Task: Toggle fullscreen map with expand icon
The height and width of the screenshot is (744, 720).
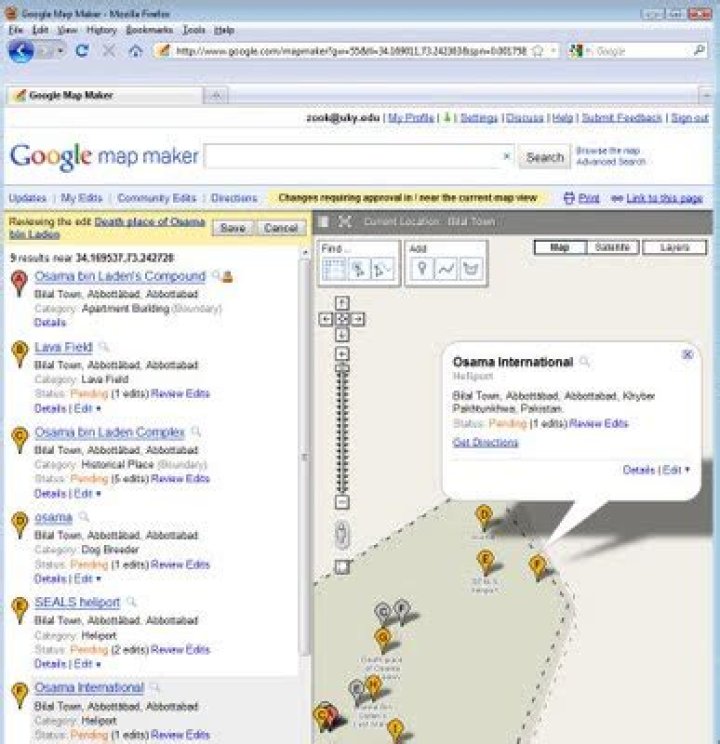Action: pyautogui.click(x=345, y=222)
